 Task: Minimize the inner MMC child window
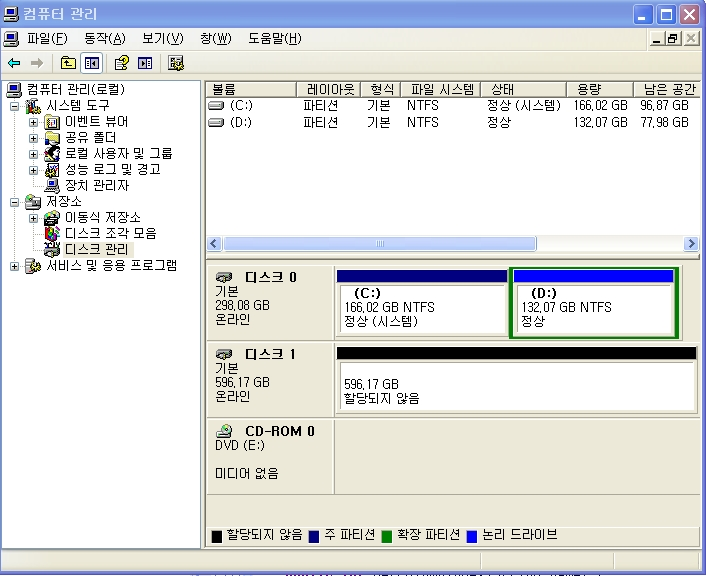656,39
